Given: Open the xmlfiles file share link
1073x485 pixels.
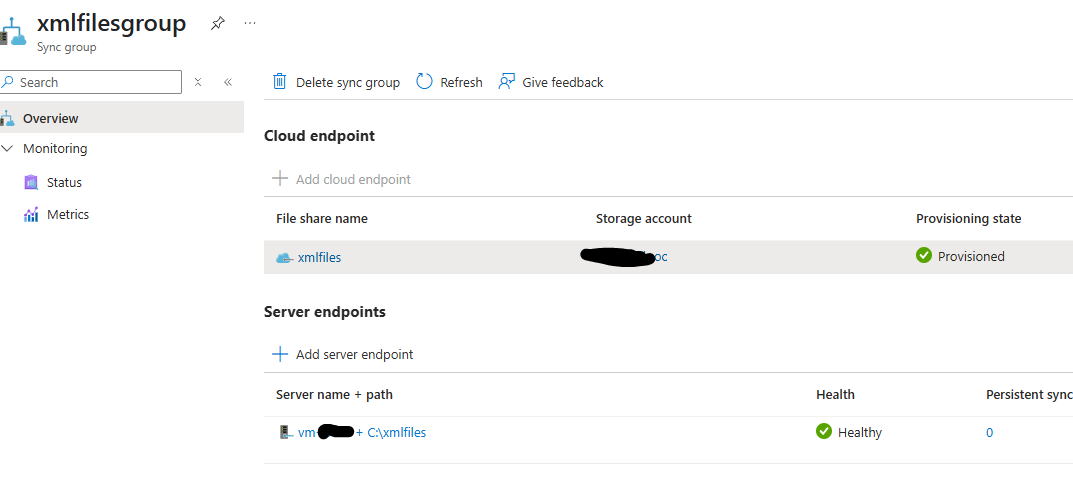Looking at the screenshot, I should pos(319,257).
